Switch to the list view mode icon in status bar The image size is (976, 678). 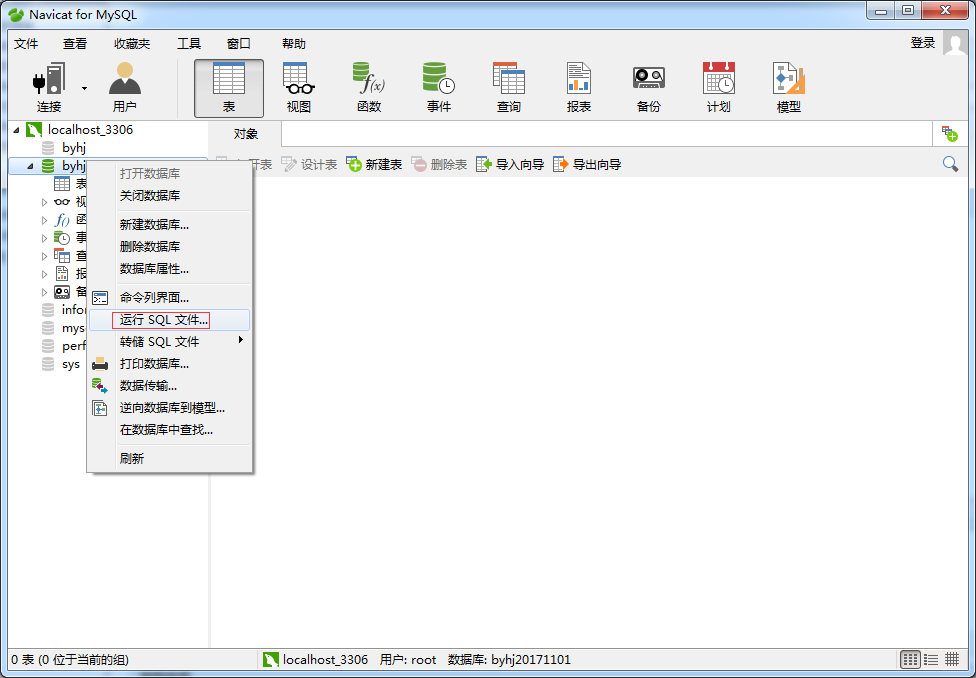pyautogui.click(x=931, y=659)
